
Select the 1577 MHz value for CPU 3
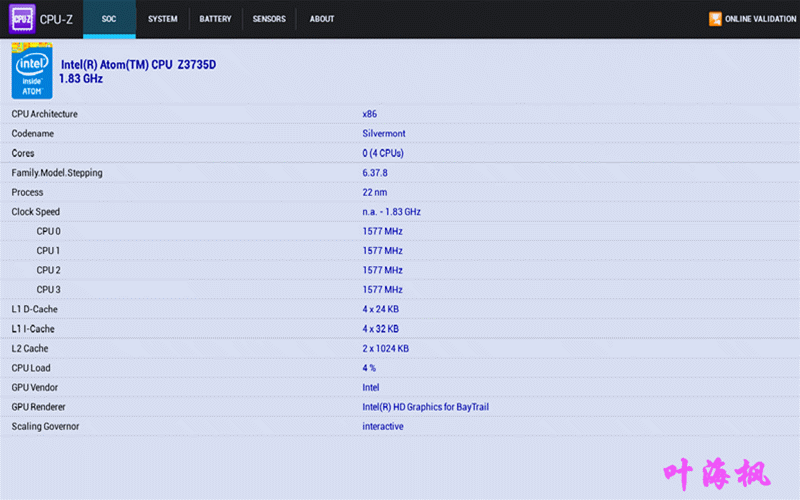[382, 289]
